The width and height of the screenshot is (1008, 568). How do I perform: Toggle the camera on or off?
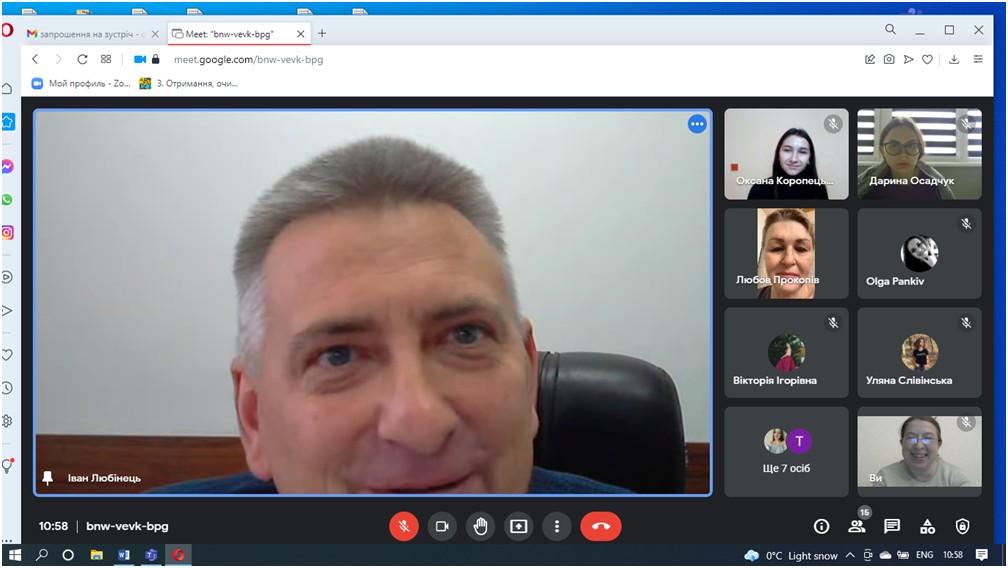pos(442,526)
